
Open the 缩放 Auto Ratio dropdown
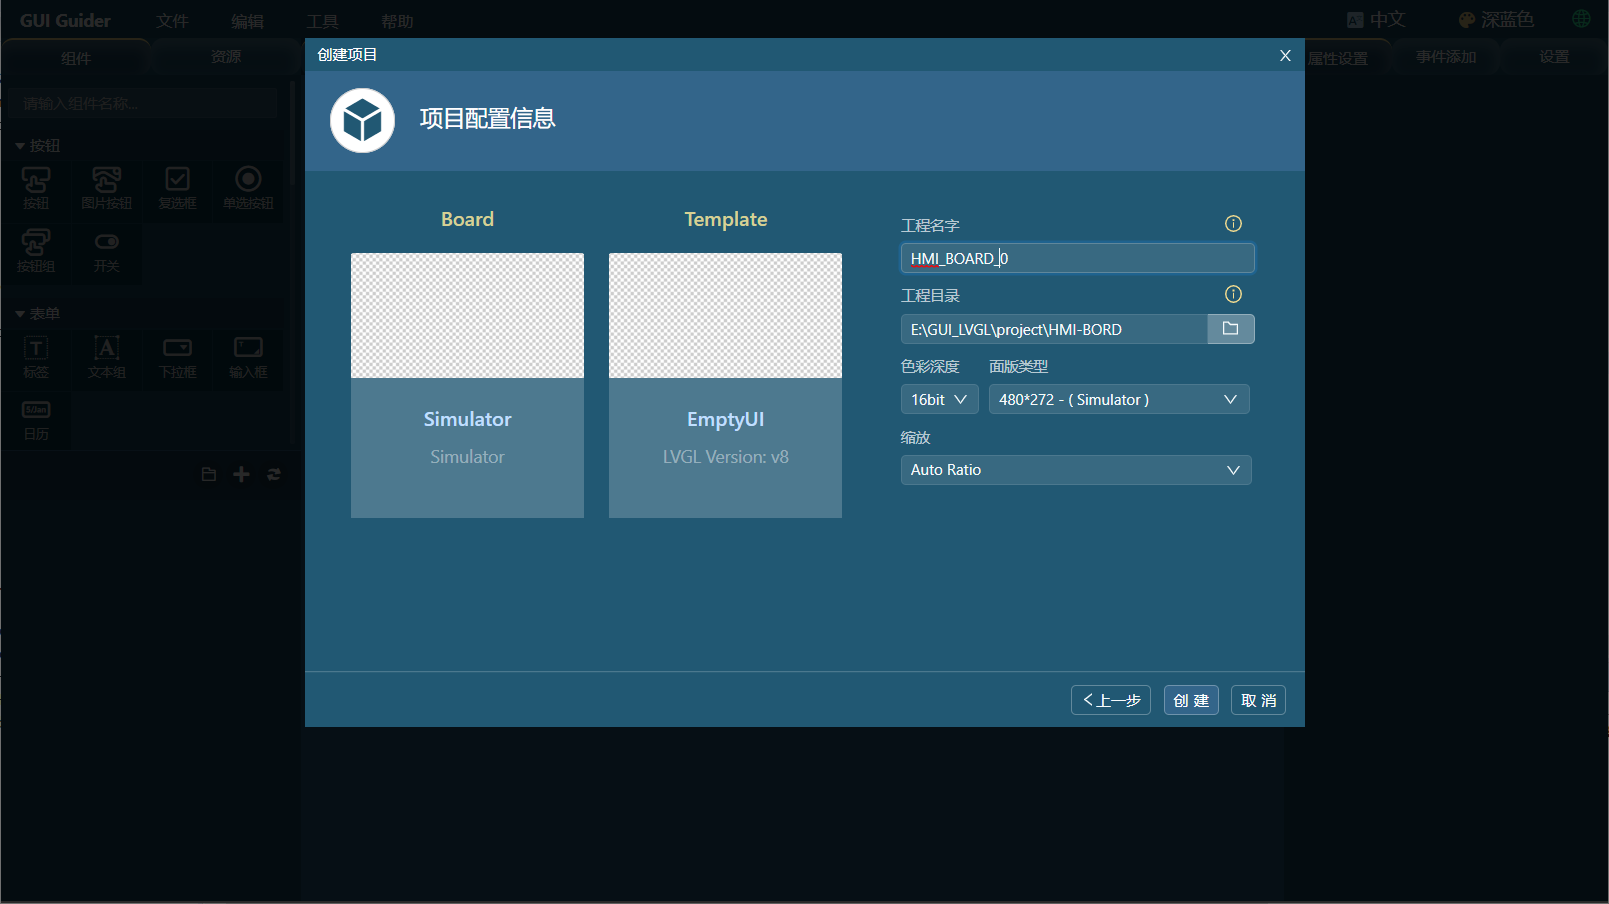click(1075, 469)
